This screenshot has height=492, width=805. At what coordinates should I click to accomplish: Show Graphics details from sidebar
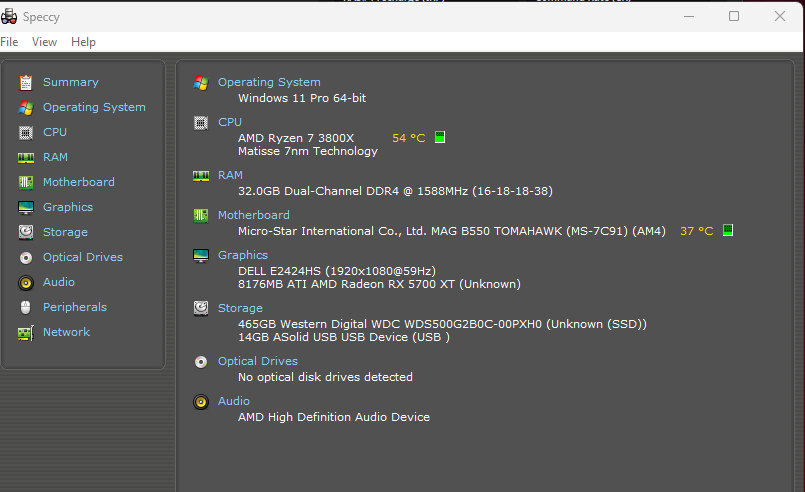point(68,207)
